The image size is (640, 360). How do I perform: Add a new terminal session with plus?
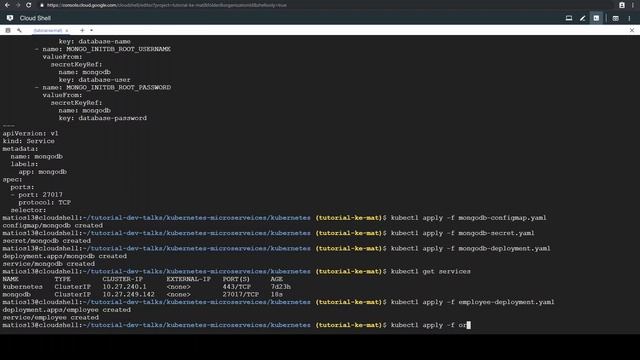[x=82, y=30]
